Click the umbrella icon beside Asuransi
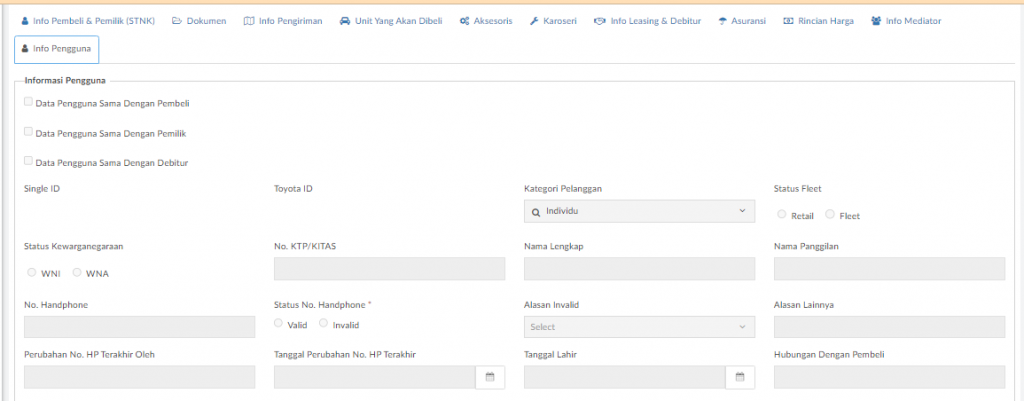This screenshot has width=1024, height=401. 722,21
